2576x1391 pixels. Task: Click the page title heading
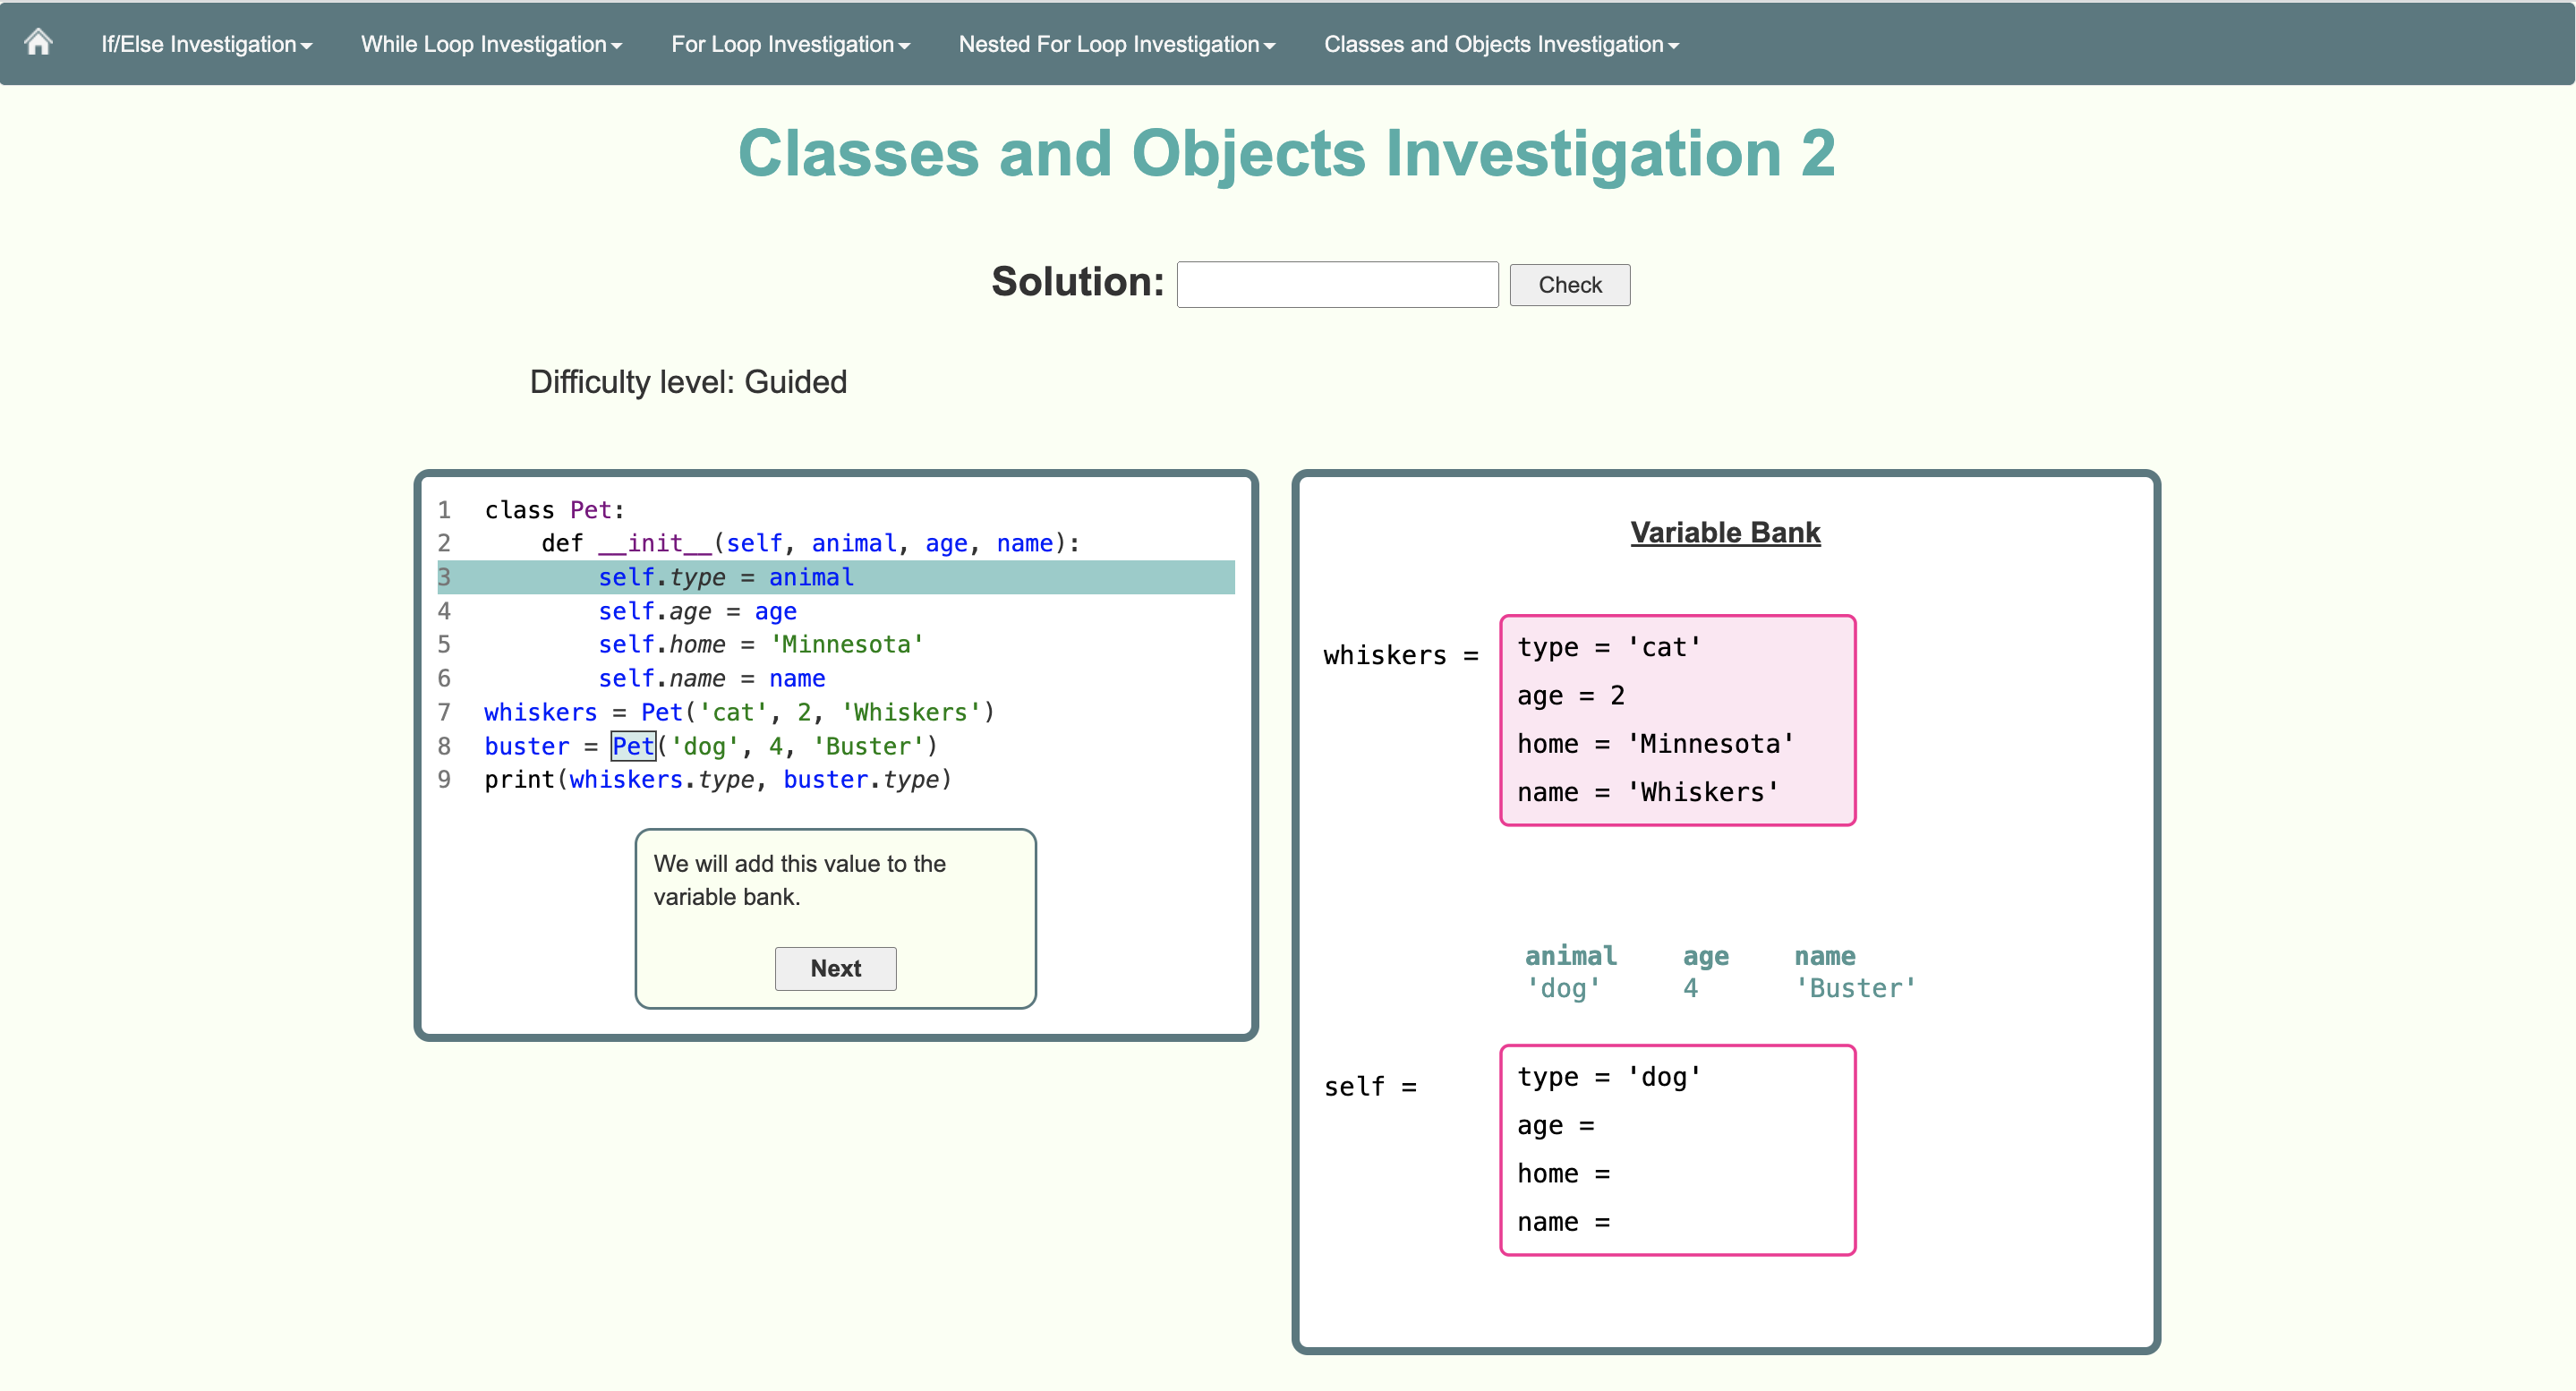pyautogui.click(x=1286, y=154)
